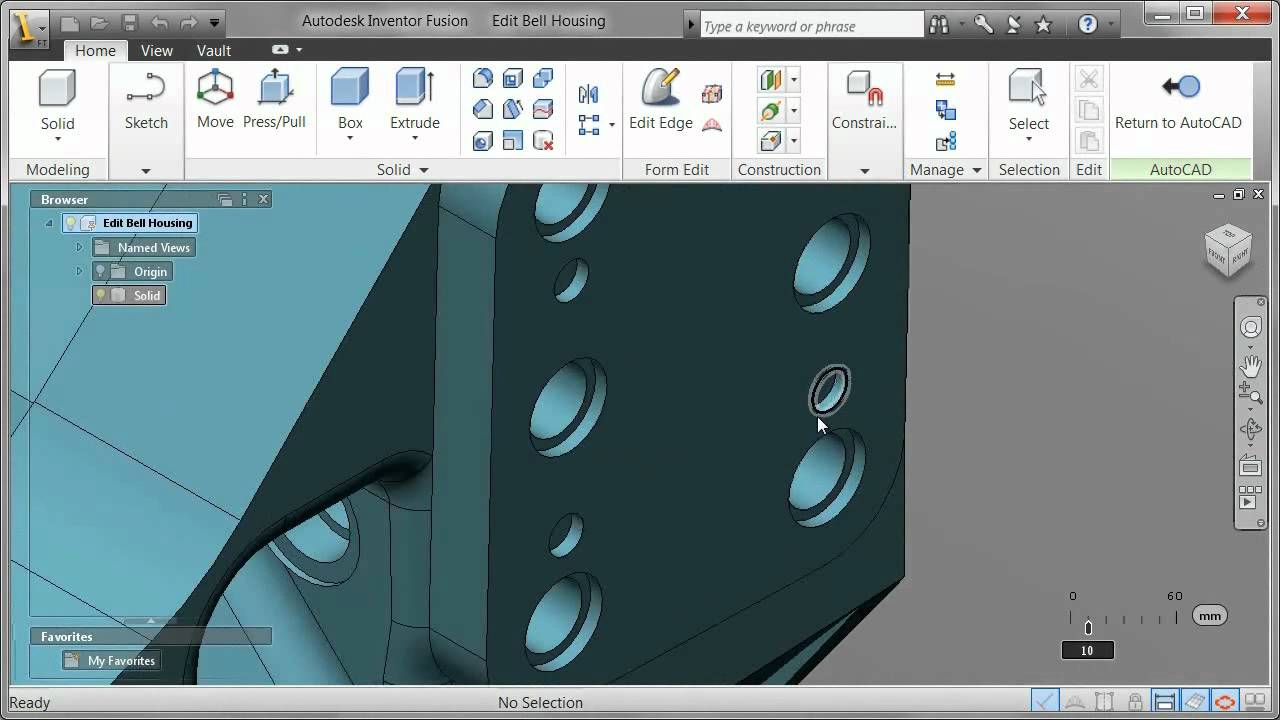Type in the keyword search field
This screenshot has width=1280, height=720.
[x=811, y=26]
